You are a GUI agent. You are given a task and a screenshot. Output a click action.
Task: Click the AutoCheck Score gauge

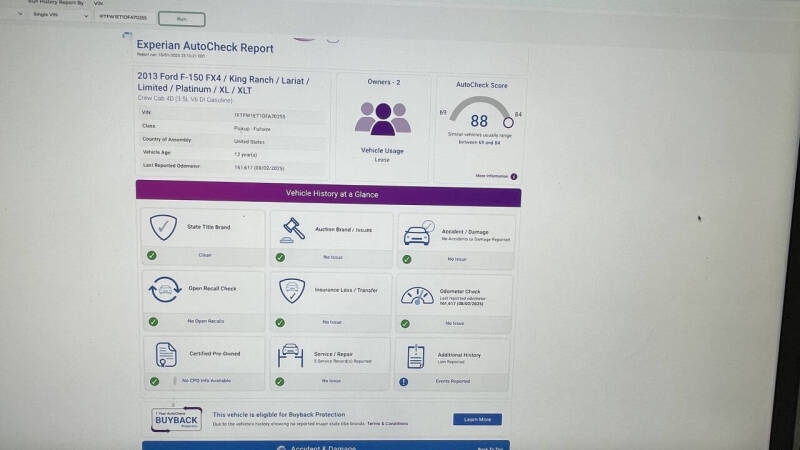pos(480,118)
